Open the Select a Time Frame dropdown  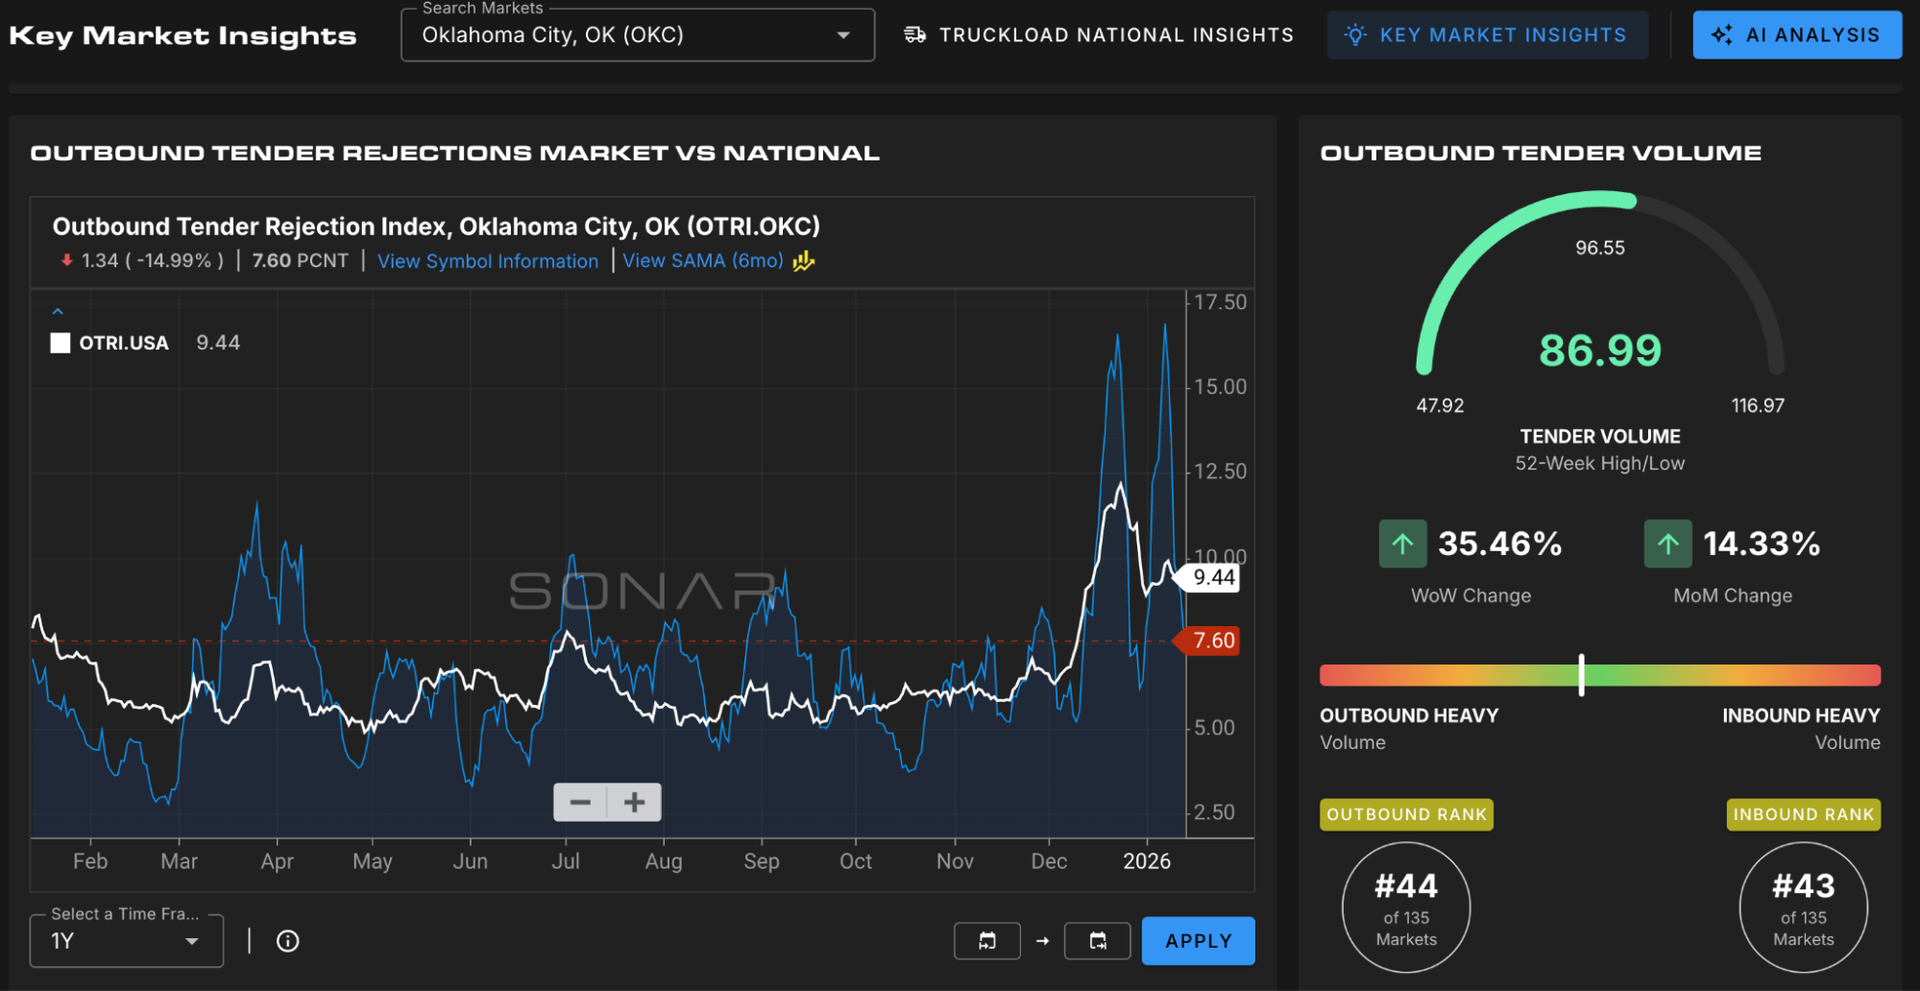(126, 941)
